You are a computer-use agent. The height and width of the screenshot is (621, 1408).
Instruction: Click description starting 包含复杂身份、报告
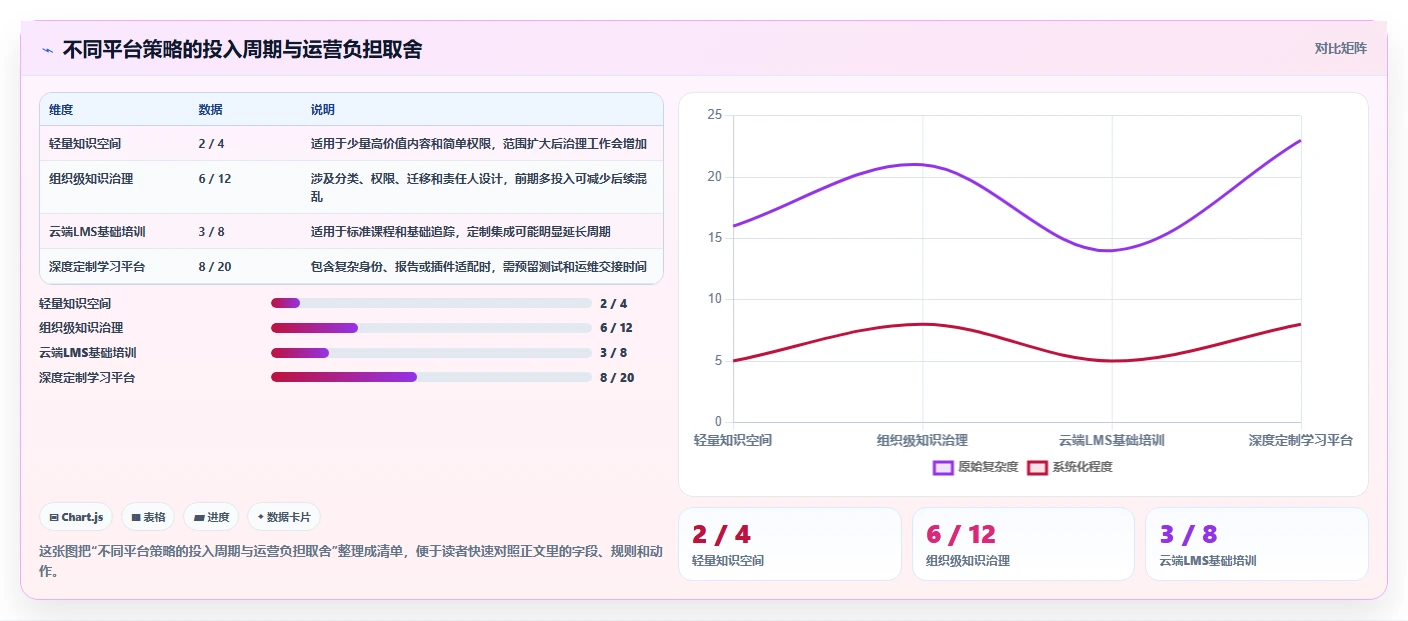click(478, 266)
